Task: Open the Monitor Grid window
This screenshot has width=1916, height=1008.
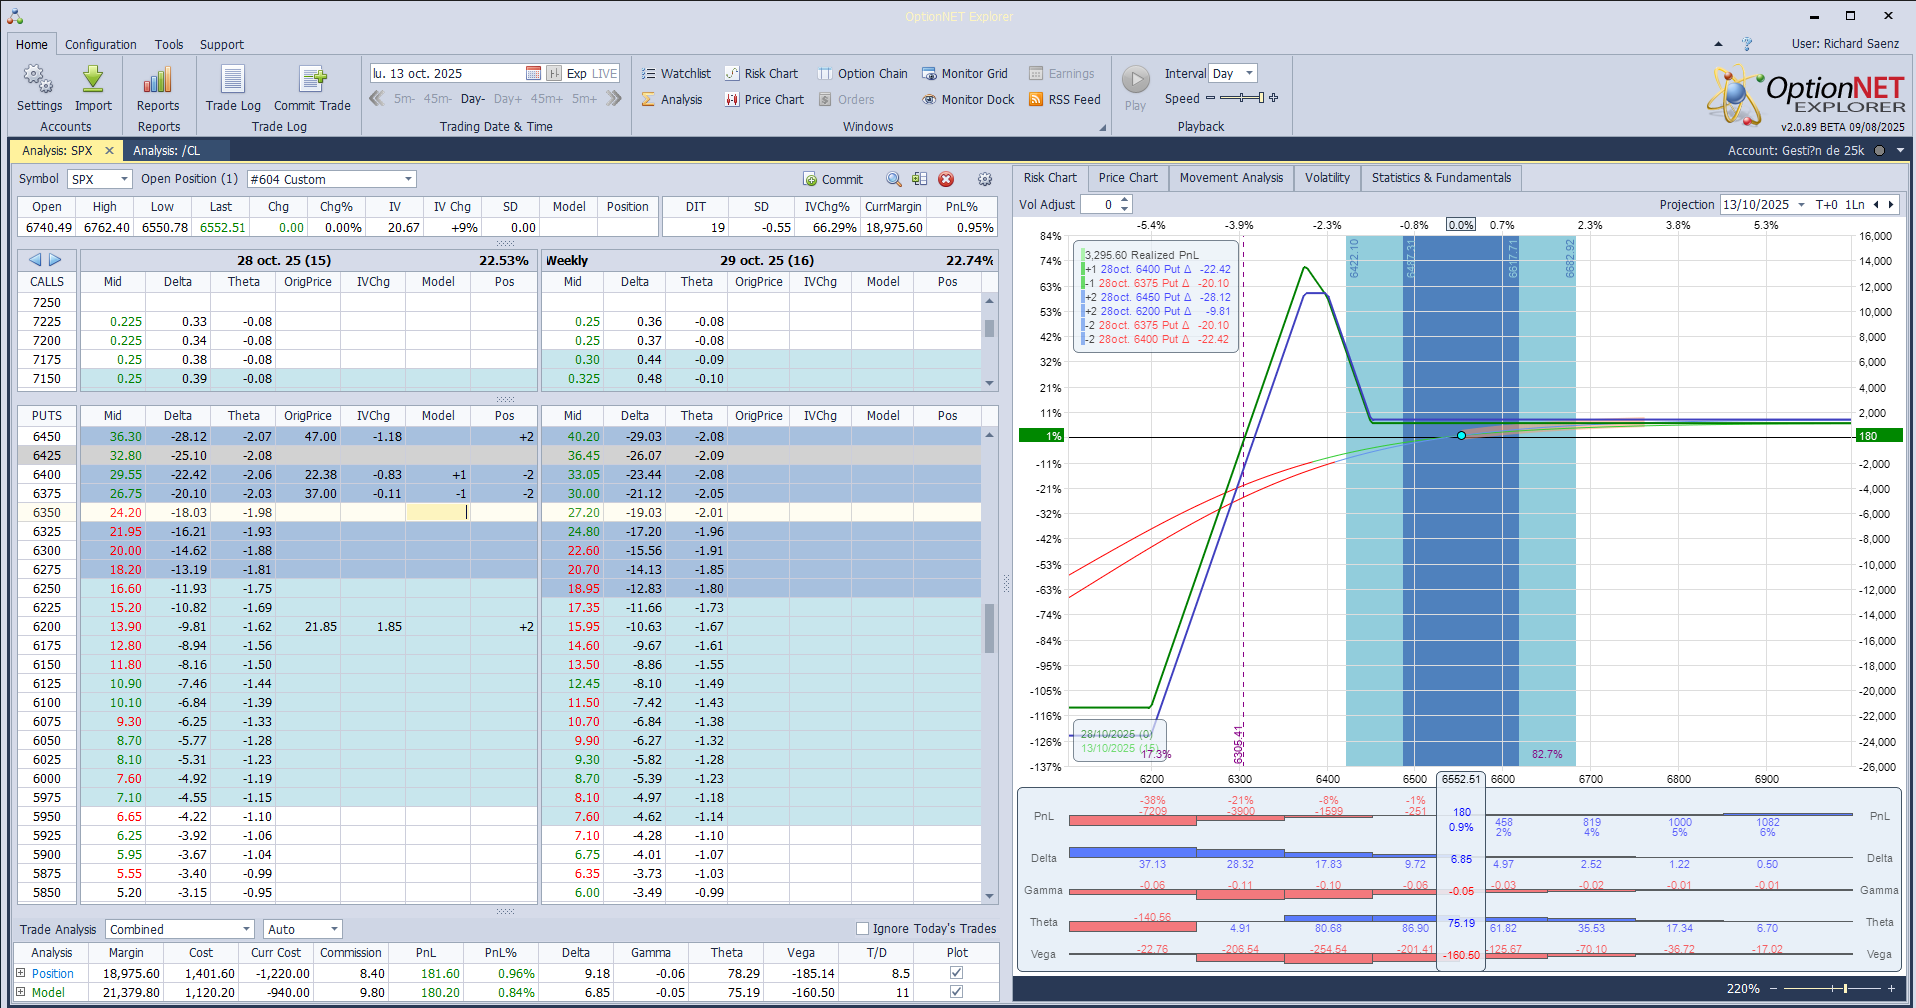Action: coord(964,74)
